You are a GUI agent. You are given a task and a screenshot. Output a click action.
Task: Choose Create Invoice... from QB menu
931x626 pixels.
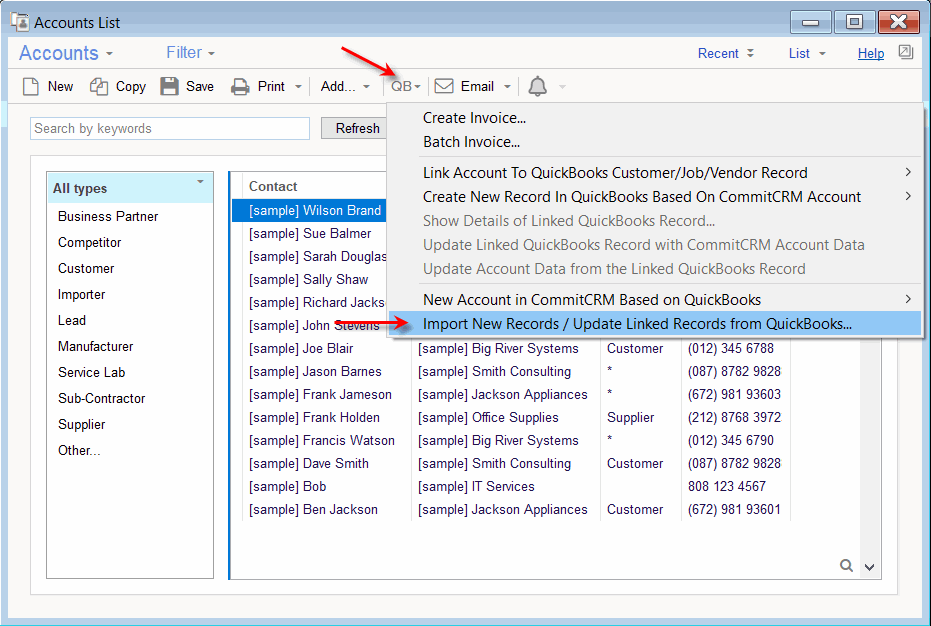(474, 118)
